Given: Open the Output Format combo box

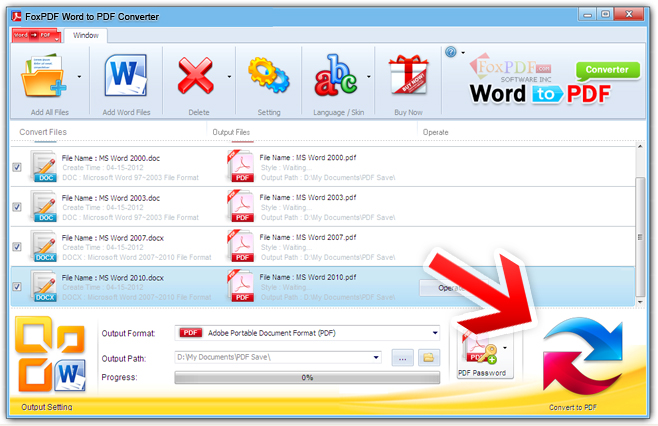Looking at the screenshot, I should (307, 333).
